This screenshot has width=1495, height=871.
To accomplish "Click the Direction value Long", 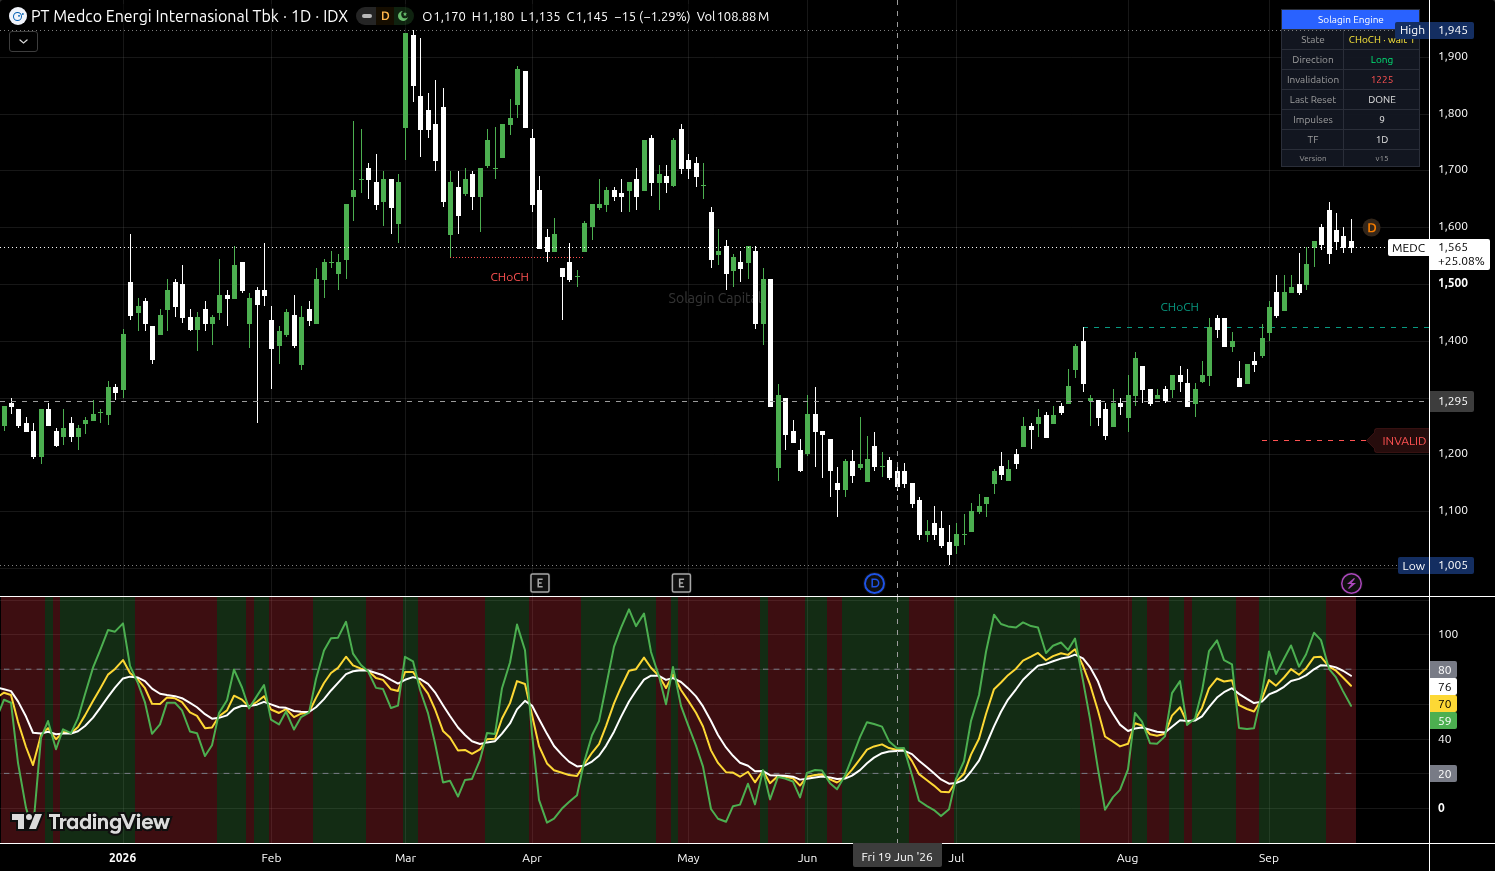I will [x=1381, y=60].
